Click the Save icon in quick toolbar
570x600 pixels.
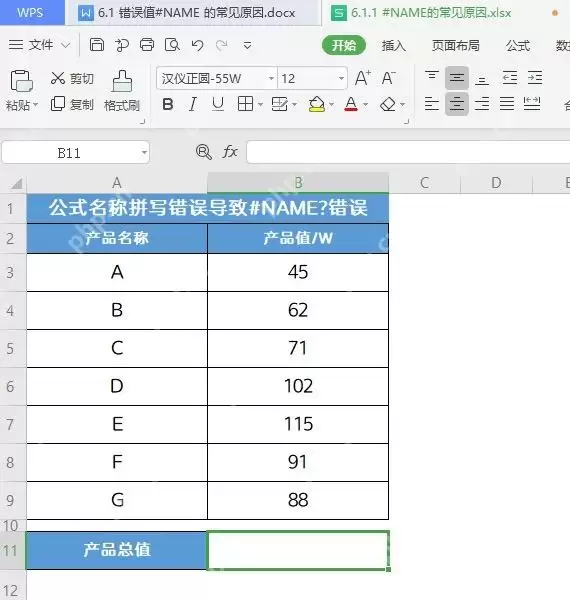(x=97, y=45)
